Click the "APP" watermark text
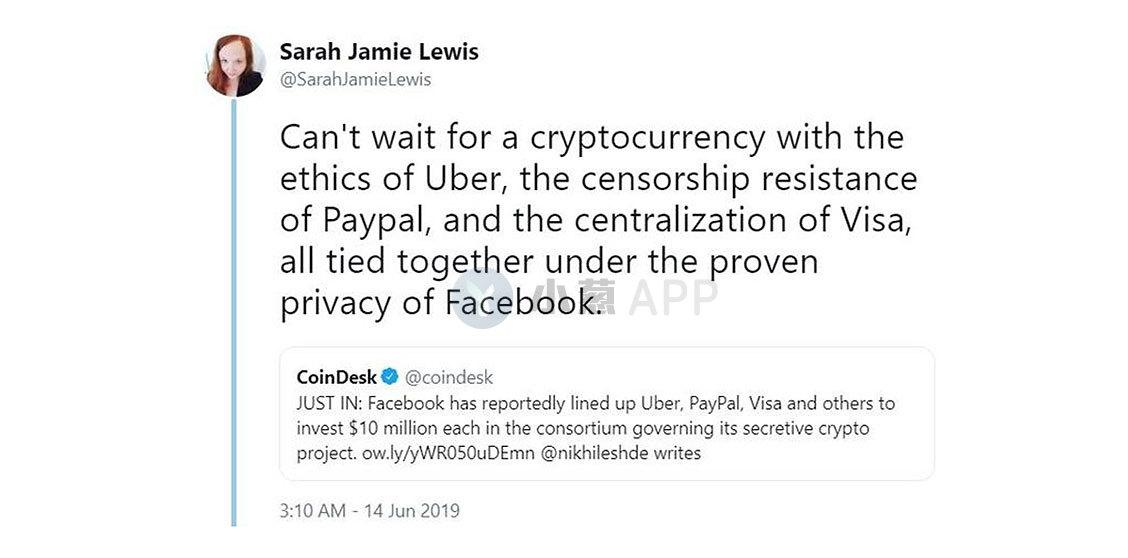This screenshot has width=1128, height=558. click(x=673, y=297)
